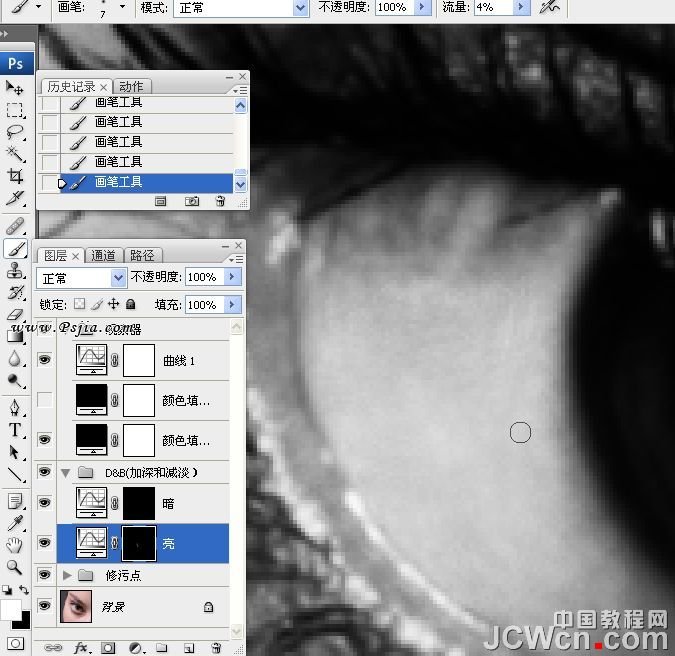Viewport: 675px width, 656px height.
Task: Select the Eyedropper tool
Action: point(15,523)
